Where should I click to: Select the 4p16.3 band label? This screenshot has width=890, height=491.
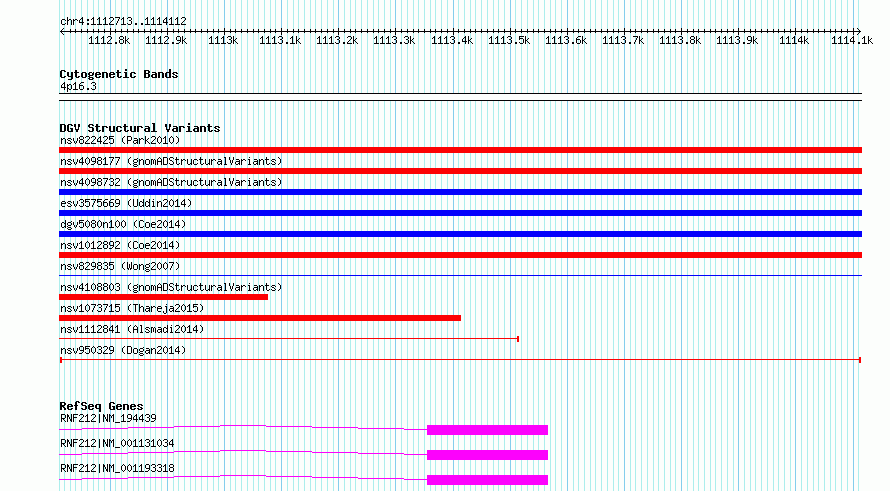pyautogui.click(x=78, y=86)
